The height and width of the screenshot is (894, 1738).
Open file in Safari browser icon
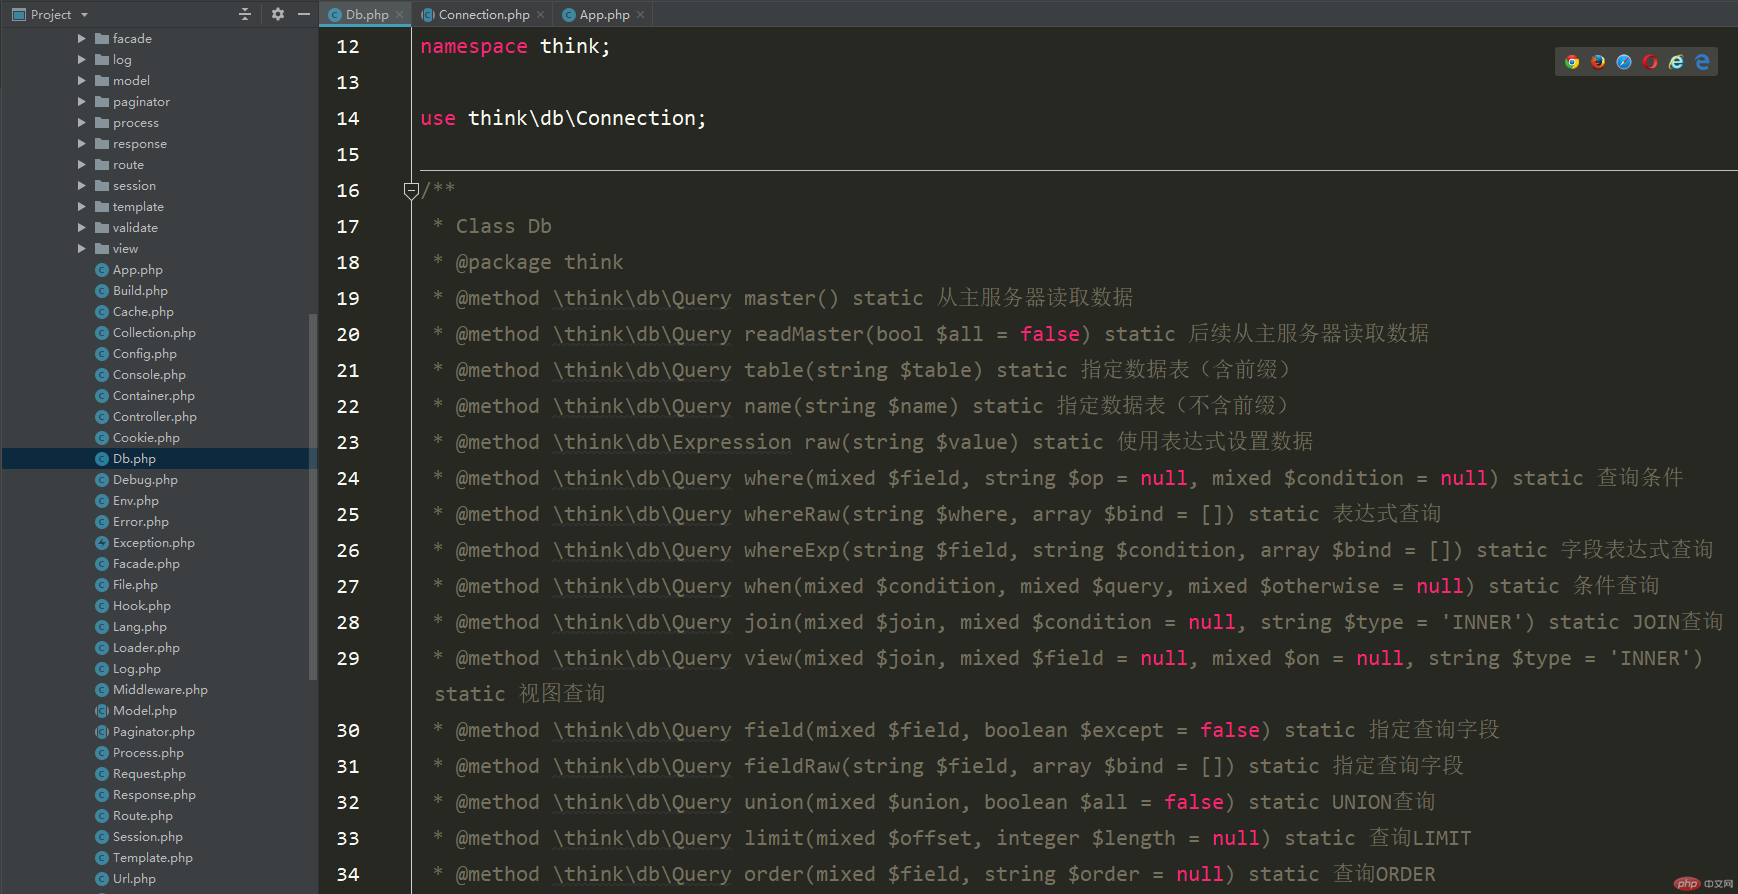click(1624, 62)
